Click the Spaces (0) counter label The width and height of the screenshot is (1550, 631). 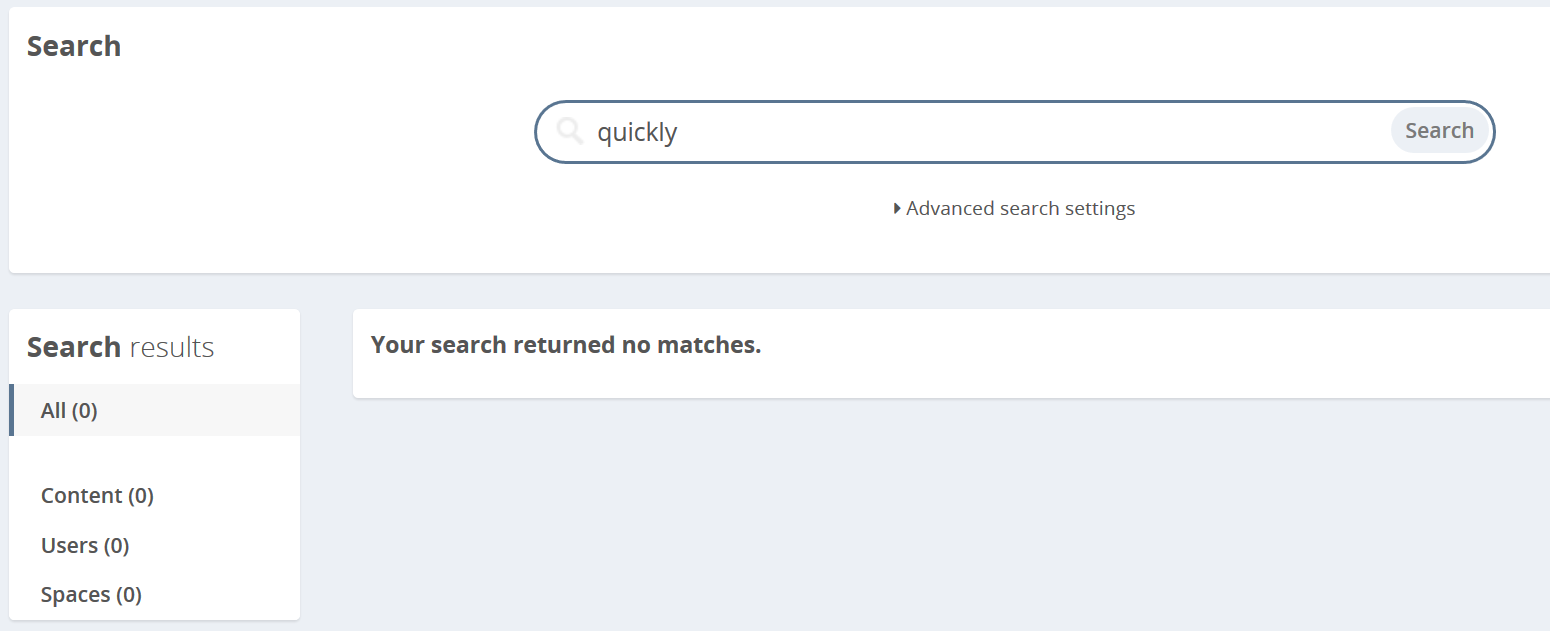[x=91, y=594]
